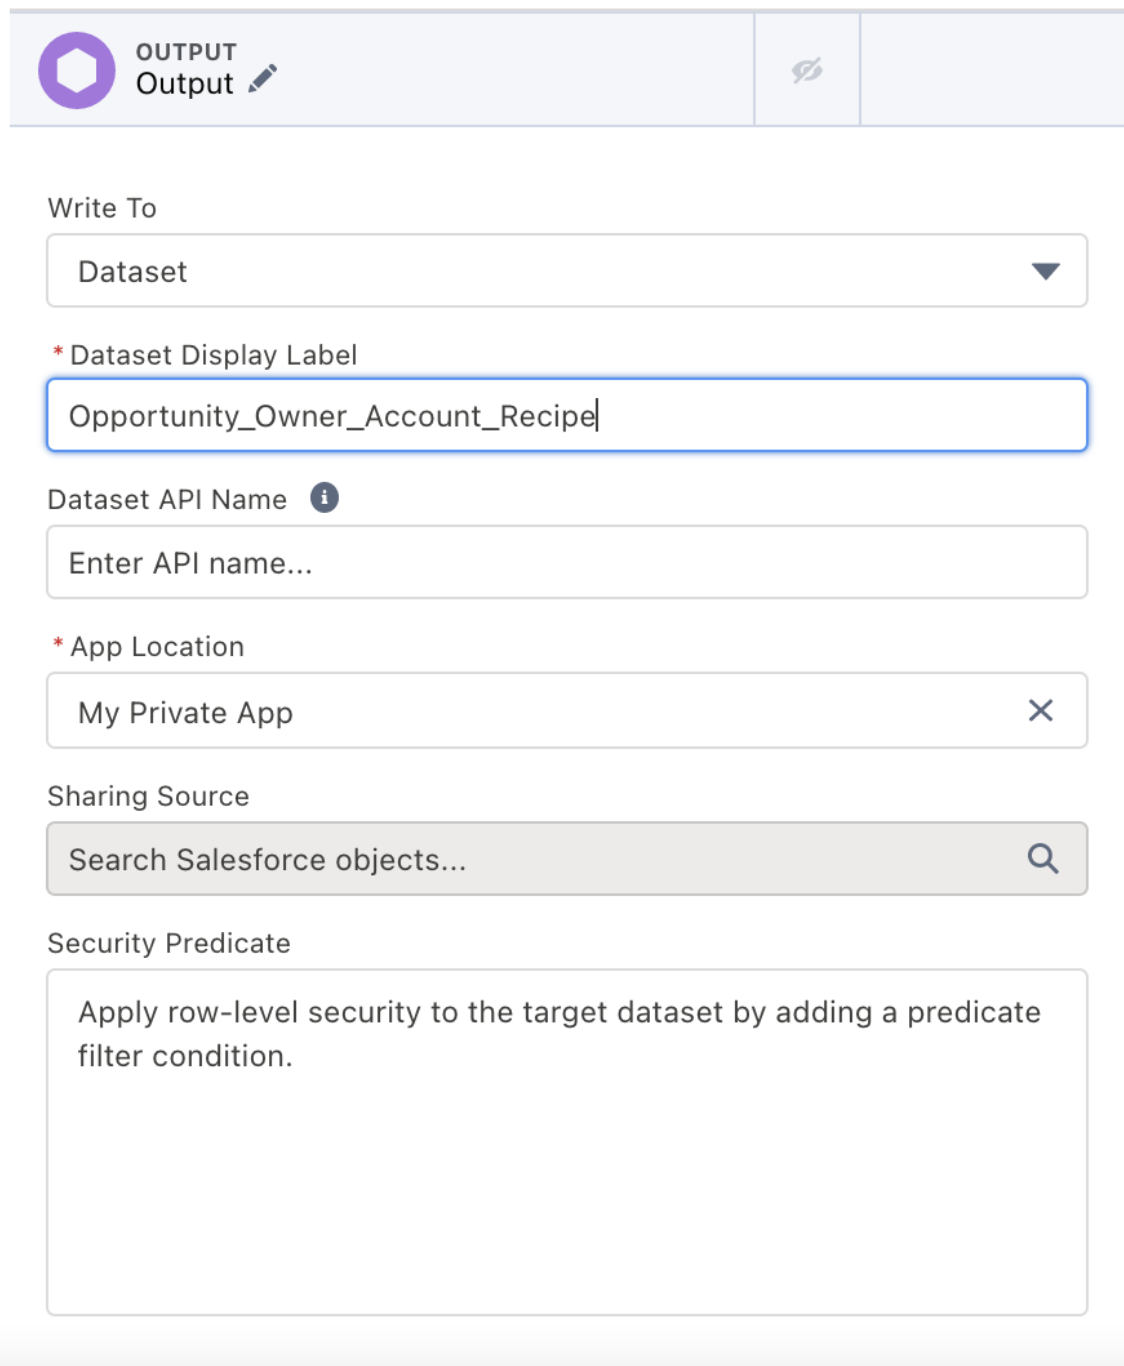Toggle the hidden-eye preview icon
Viewport: 1124px width, 1366px height.
tap(807, 70)
